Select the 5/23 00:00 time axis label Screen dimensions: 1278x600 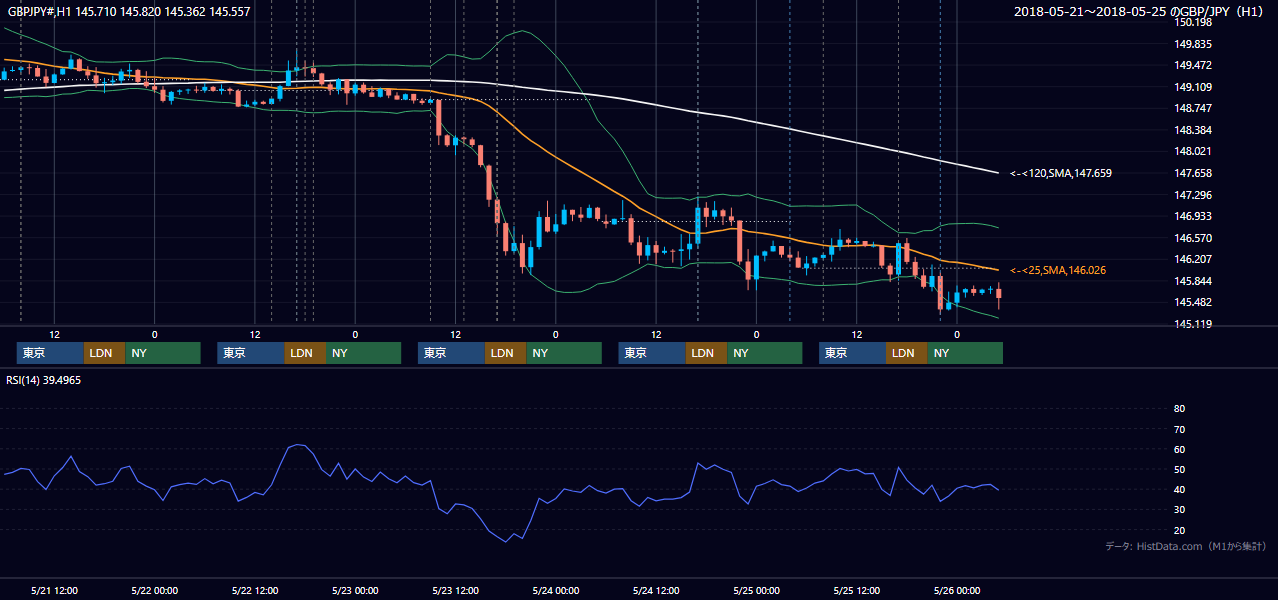point(355,591)
